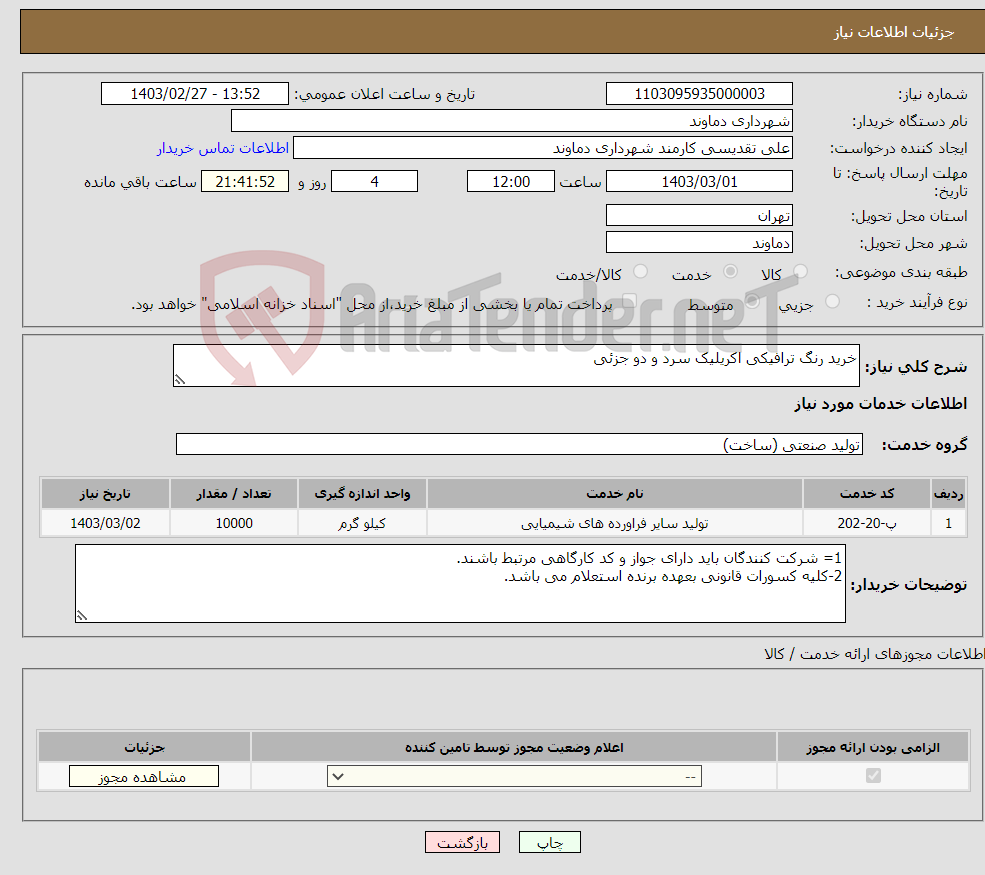
Task: Click the ردیف column header
Action: pos(948,494)
